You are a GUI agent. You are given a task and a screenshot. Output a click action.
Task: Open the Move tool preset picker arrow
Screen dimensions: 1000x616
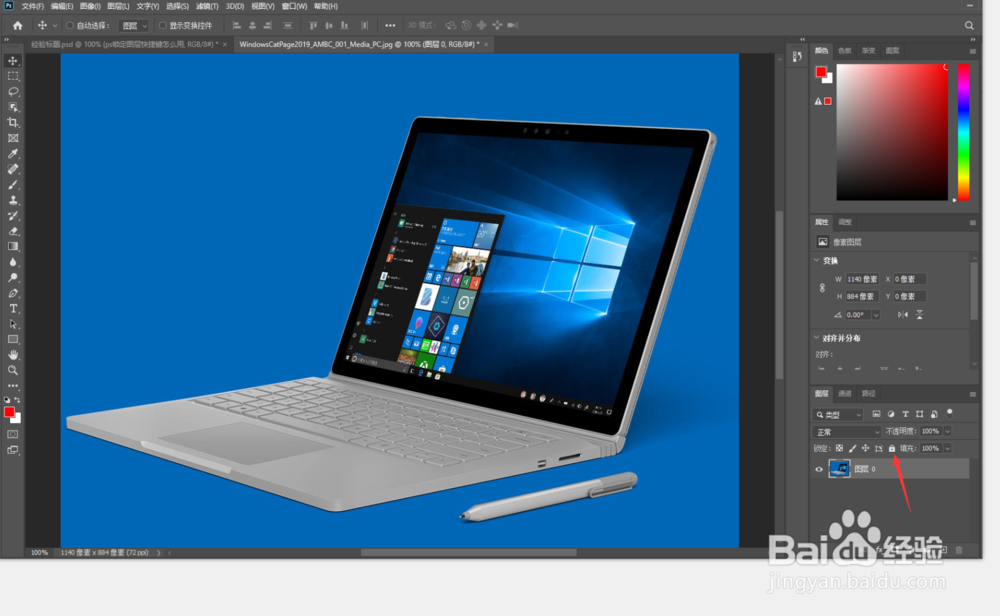[x=55, y=26]
